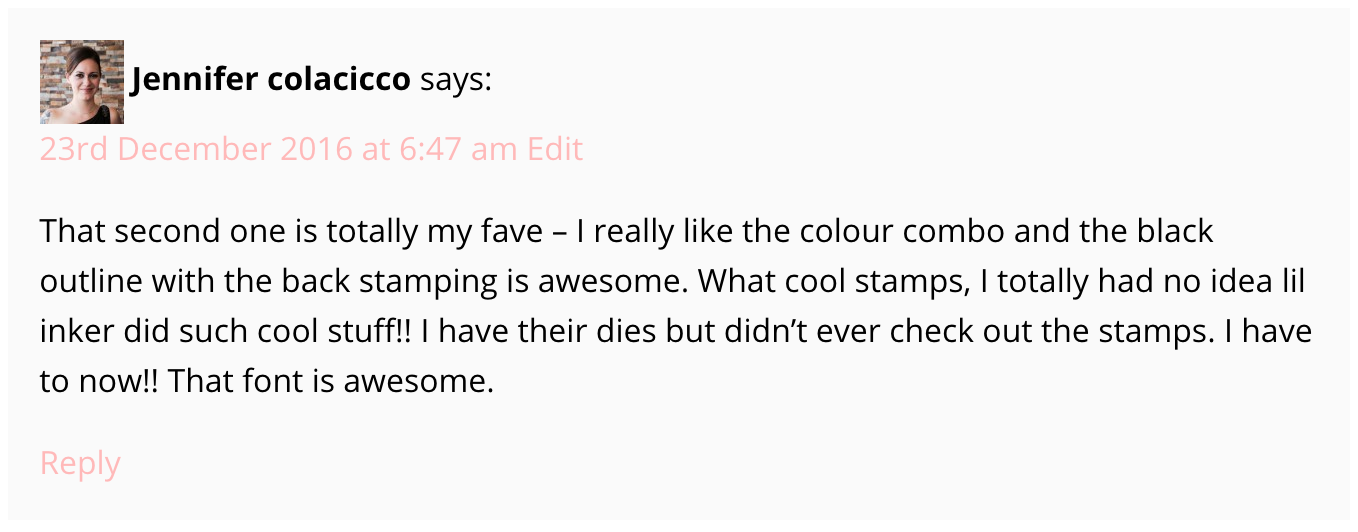Click the author name Jennifer colacicco
The width and height of the screenshot is (1358, 532).
271,80
